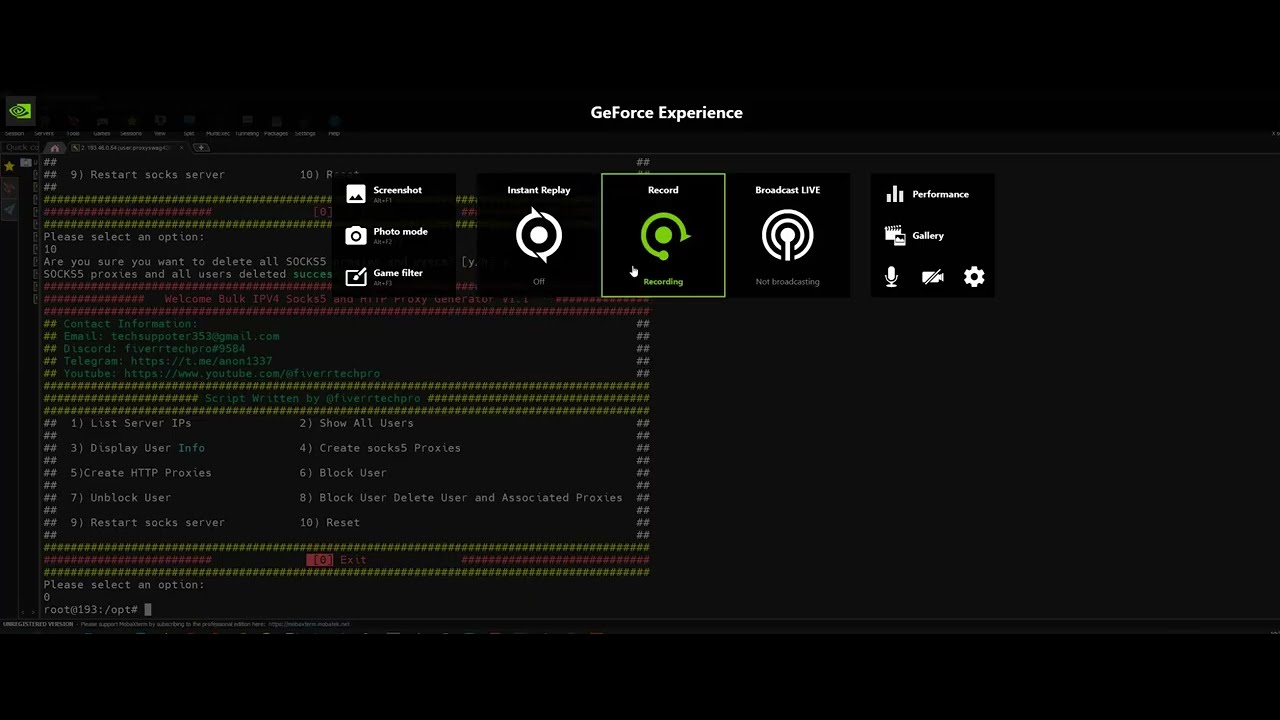The image size is (1280, 720).
Task: Toggle the microphone in overlay
Action: tap(891, 277)
